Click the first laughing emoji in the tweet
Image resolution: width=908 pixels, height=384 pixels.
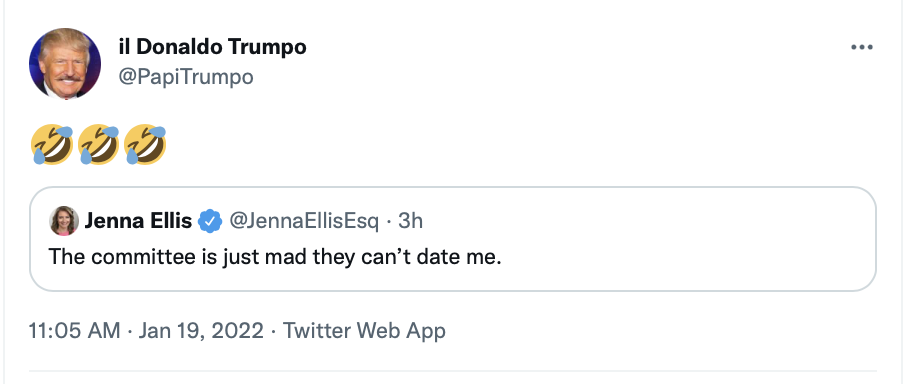click(x=52, y=144)
